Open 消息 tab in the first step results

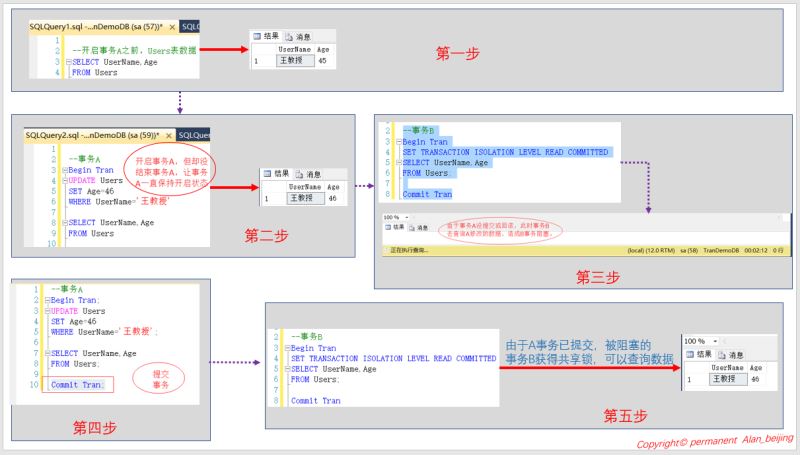click(x=303, y=37)
